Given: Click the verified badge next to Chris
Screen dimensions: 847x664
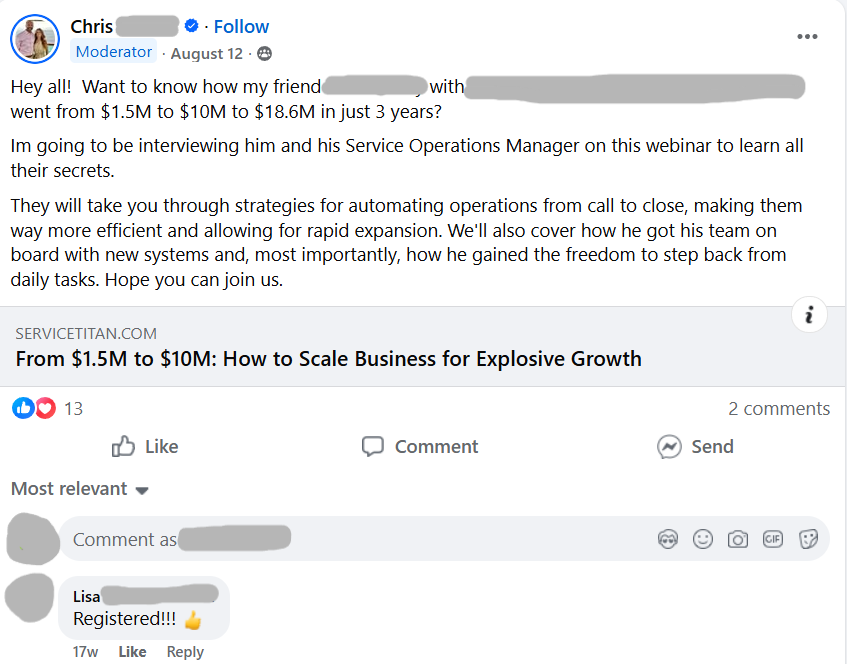Looking at the screenshot, I should pos(192,27).
